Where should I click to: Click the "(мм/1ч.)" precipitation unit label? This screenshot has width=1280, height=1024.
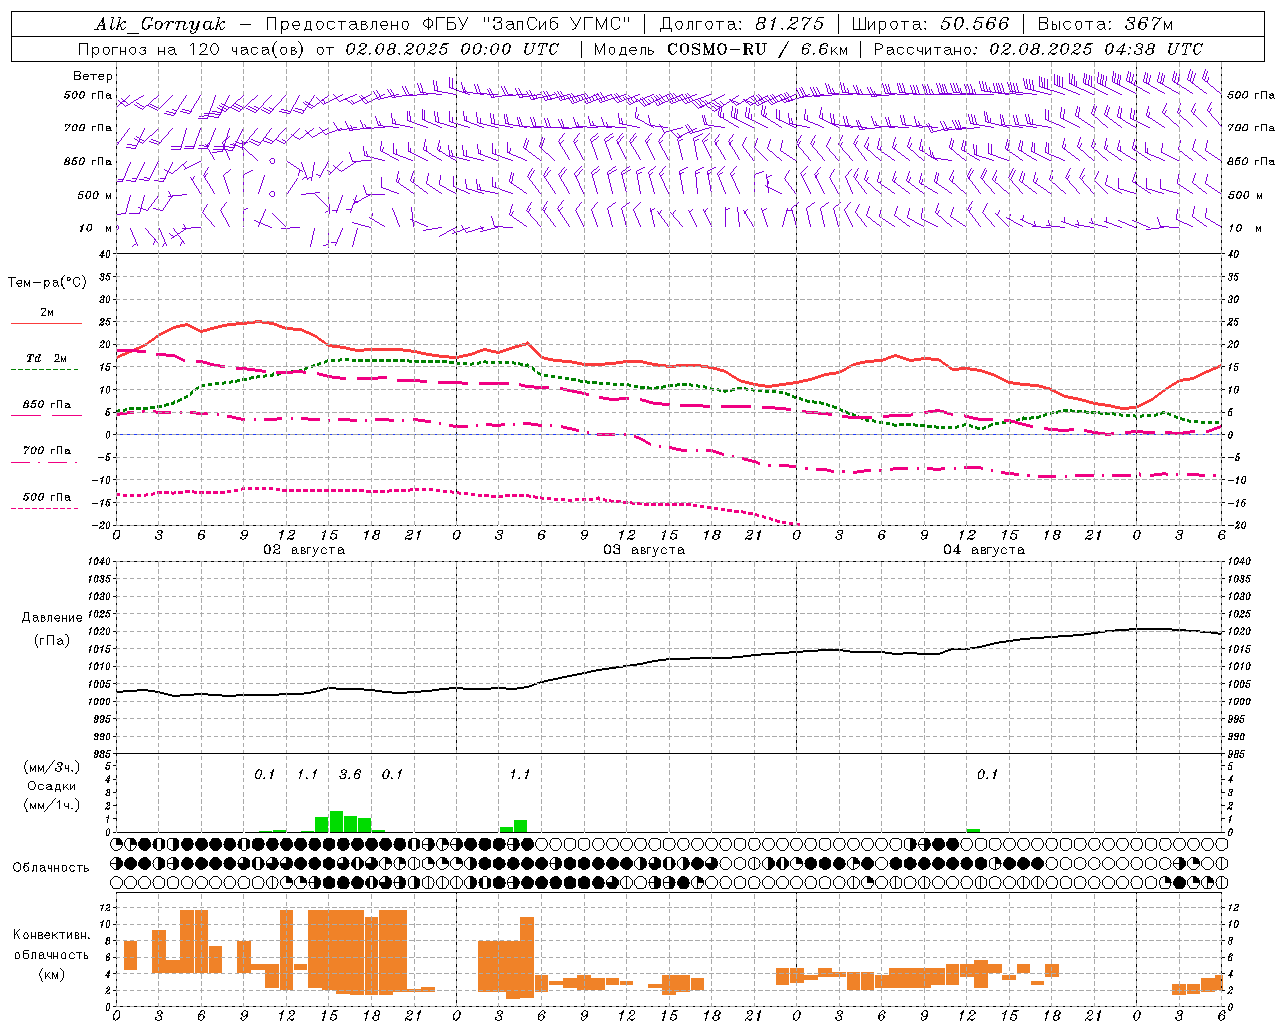[x=51, y=805]
